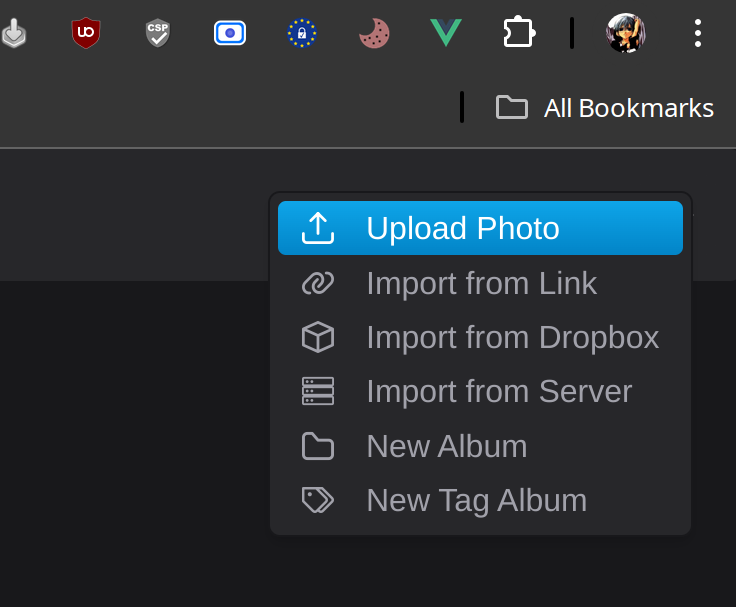Expand the All Bookmarks folder
This screenshot has height=607, width=736.
[x=605, y=108]
